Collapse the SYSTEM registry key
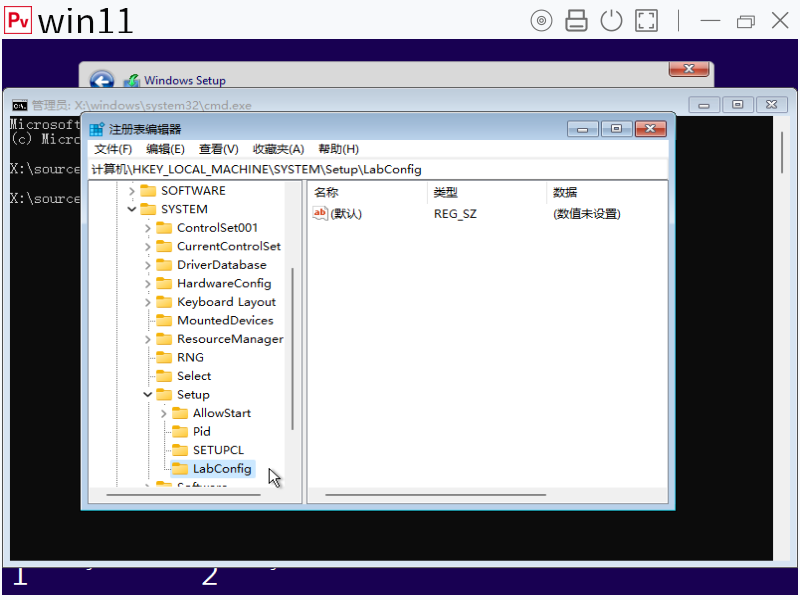800x600 pixels. (x=132, y=209)
